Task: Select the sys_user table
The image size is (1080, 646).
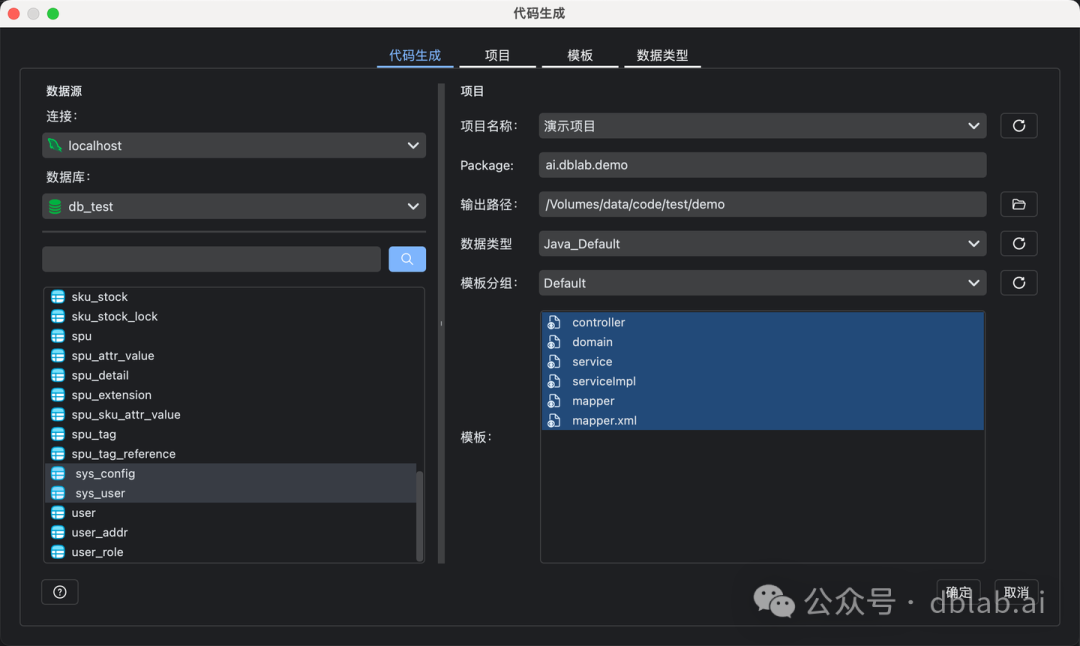Action: tap(231, 493)
